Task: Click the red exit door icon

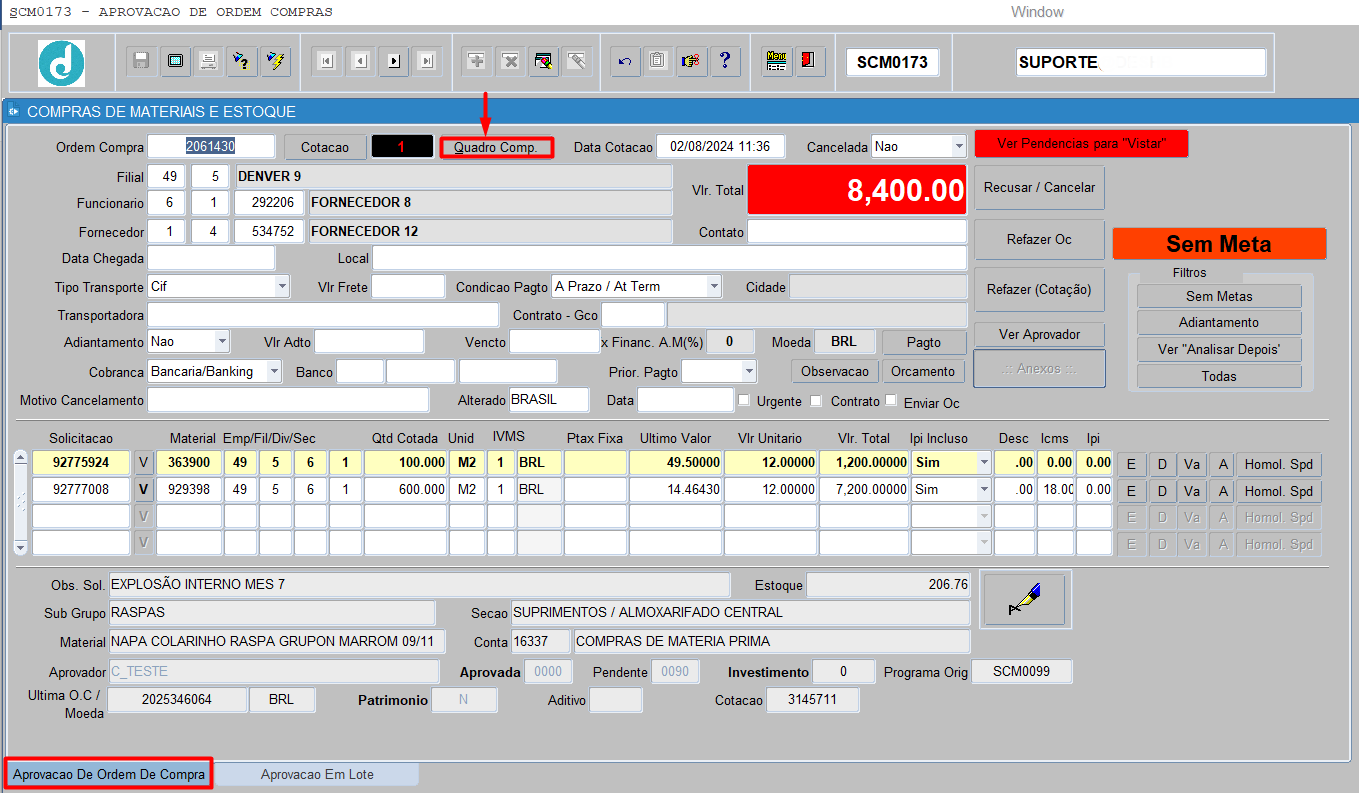Action: (x=808, y=61)
